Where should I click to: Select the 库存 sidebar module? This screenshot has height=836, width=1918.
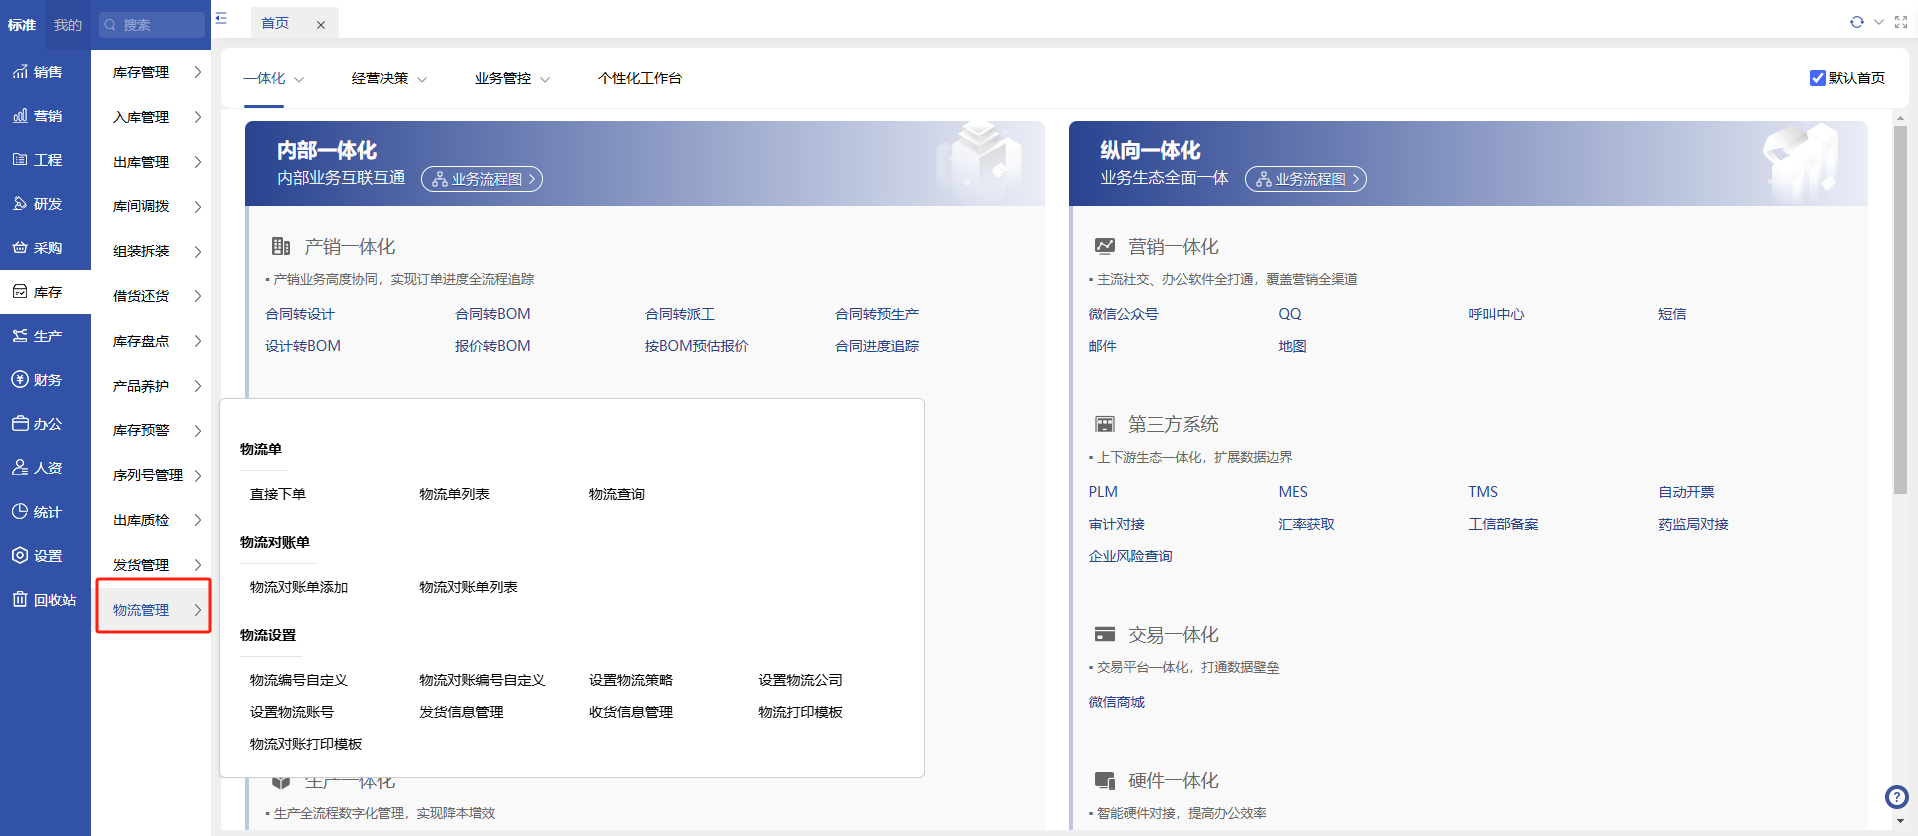[x=45, y=292]
